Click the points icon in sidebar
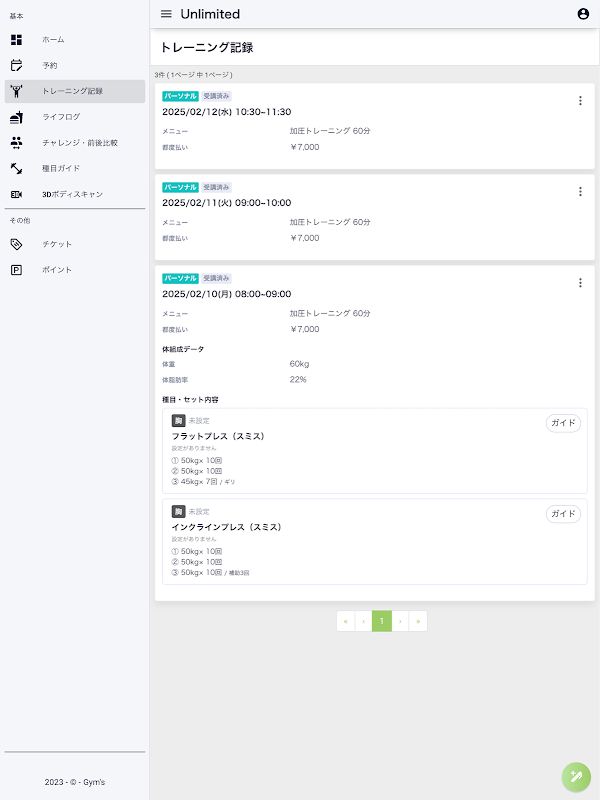The width and height of the screenshot is (600, 800). point(16,270)
